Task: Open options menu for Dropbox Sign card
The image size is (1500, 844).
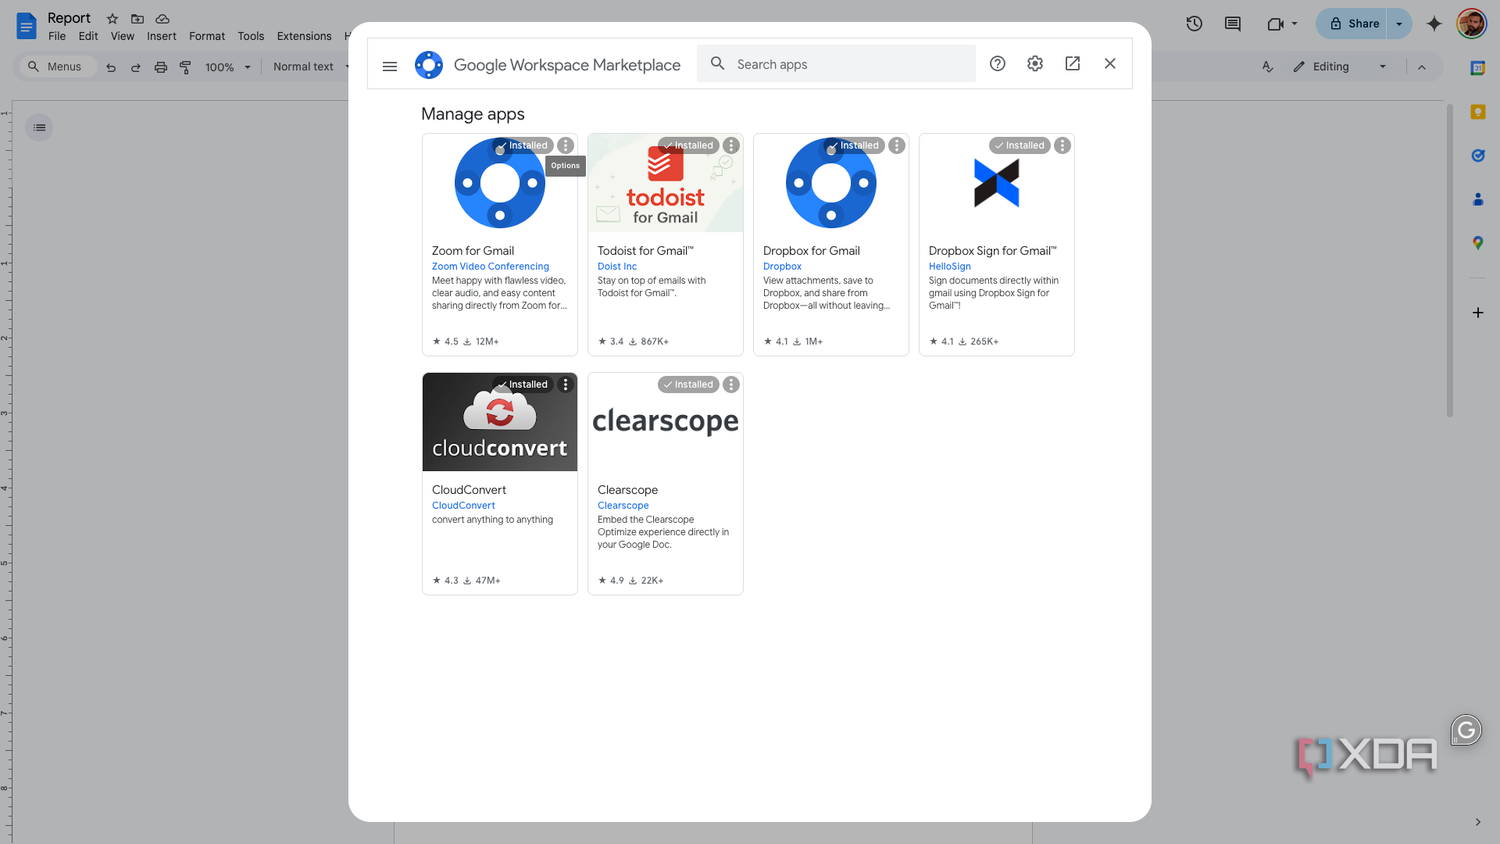Action: point(1062,146)
